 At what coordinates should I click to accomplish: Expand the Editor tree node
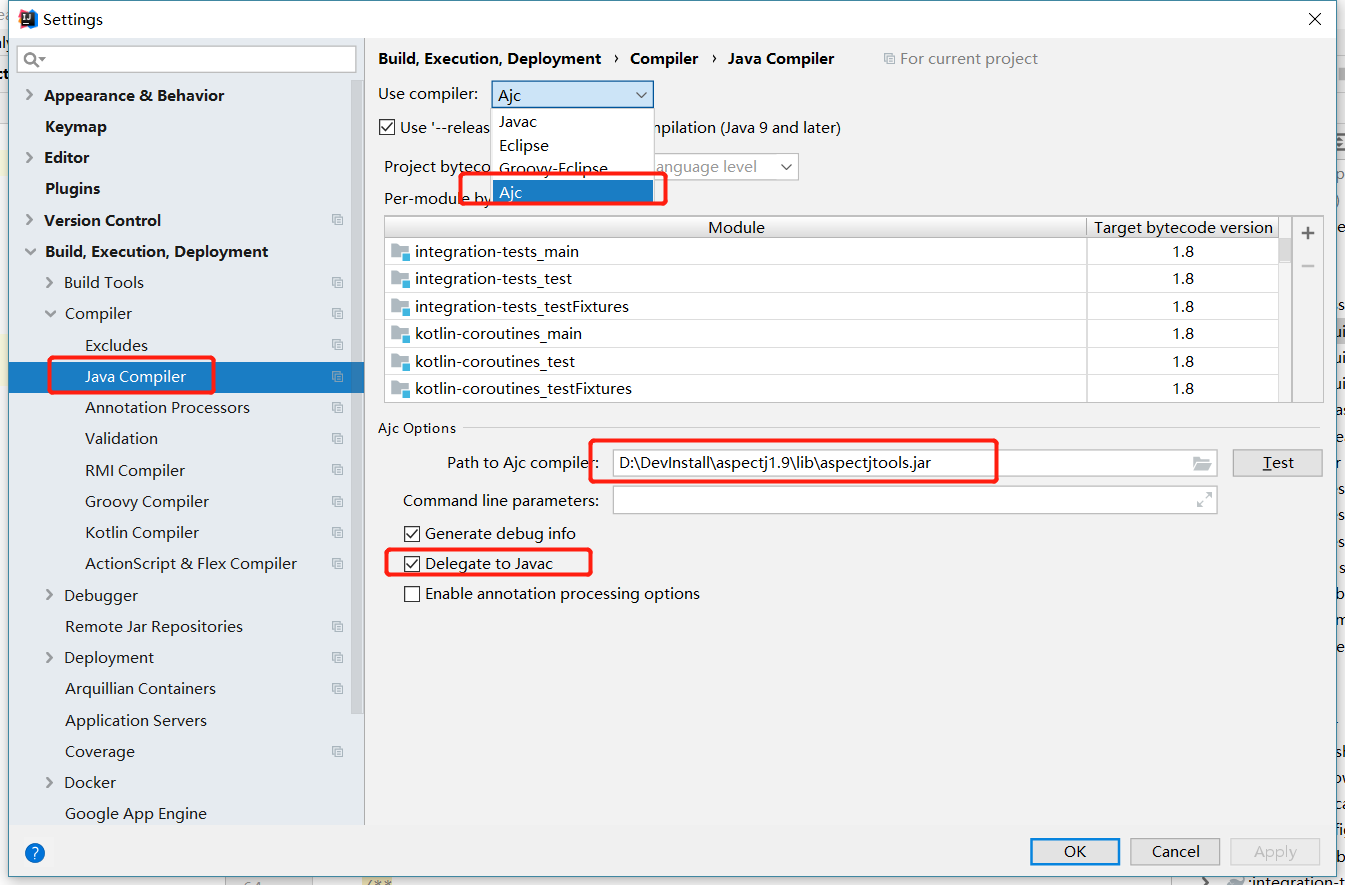(30, 158)
